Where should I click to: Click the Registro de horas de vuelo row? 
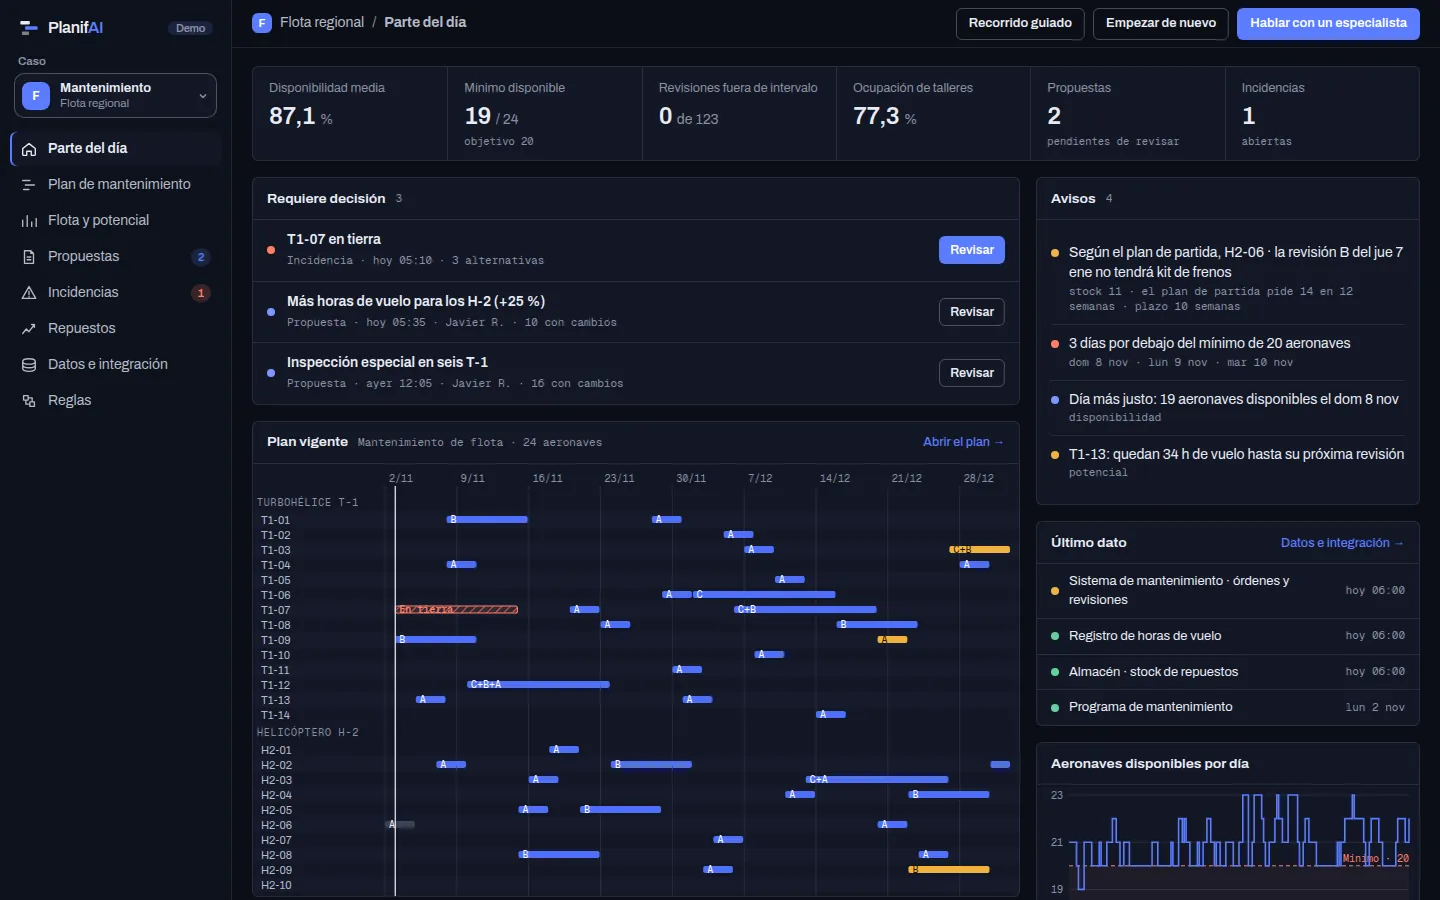click(x=1228, y=636)
